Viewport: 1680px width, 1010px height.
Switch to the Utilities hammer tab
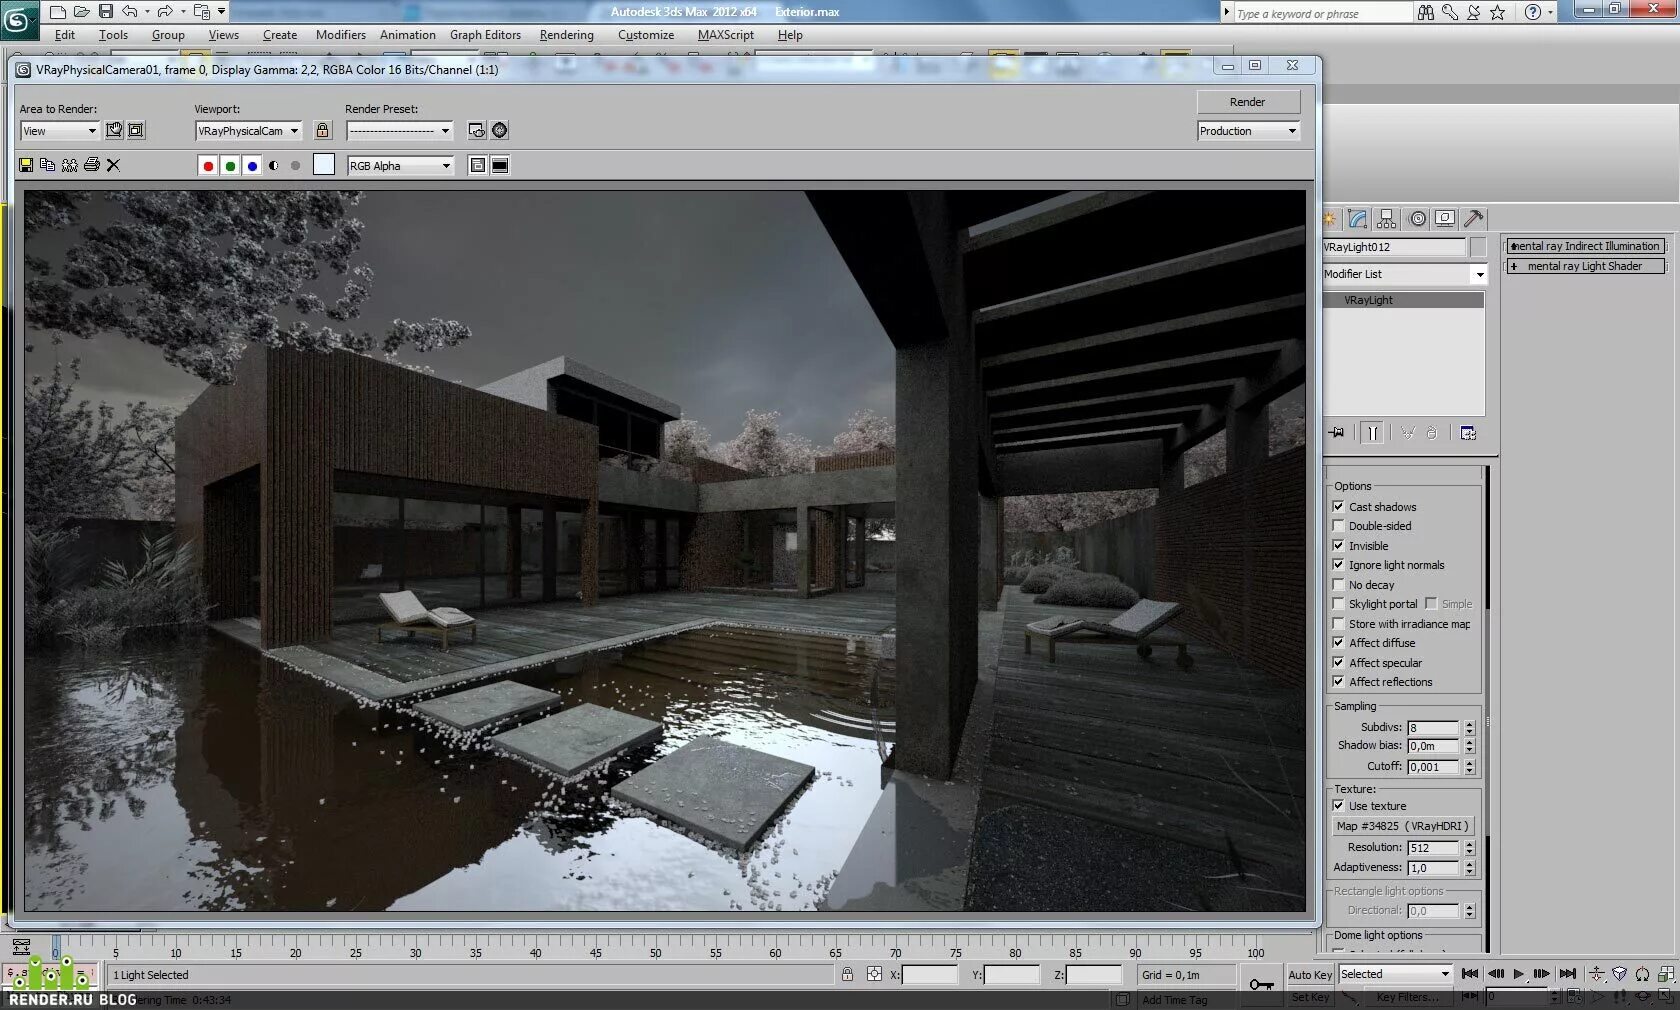(x=1473, y=219)
